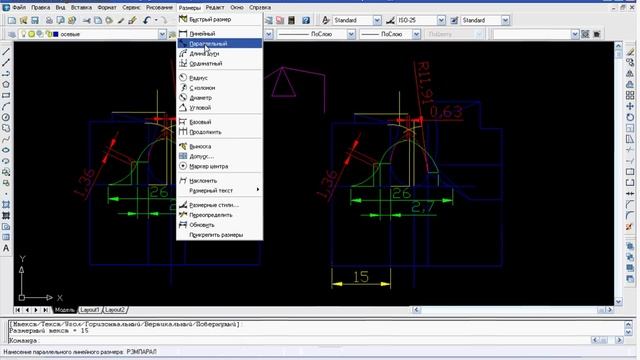The image size is (640, 360).
Task: Click the Open file icon
Action: coord(23,20)
